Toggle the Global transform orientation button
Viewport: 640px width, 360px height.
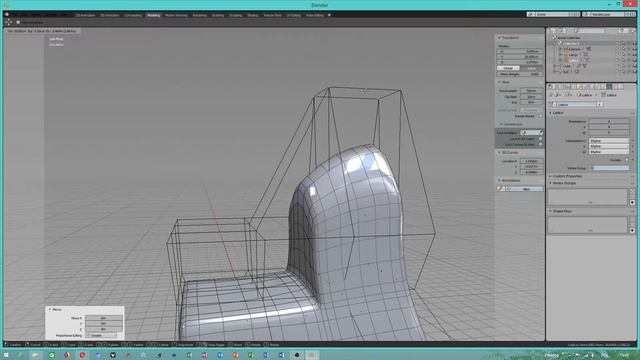point(508,68)
